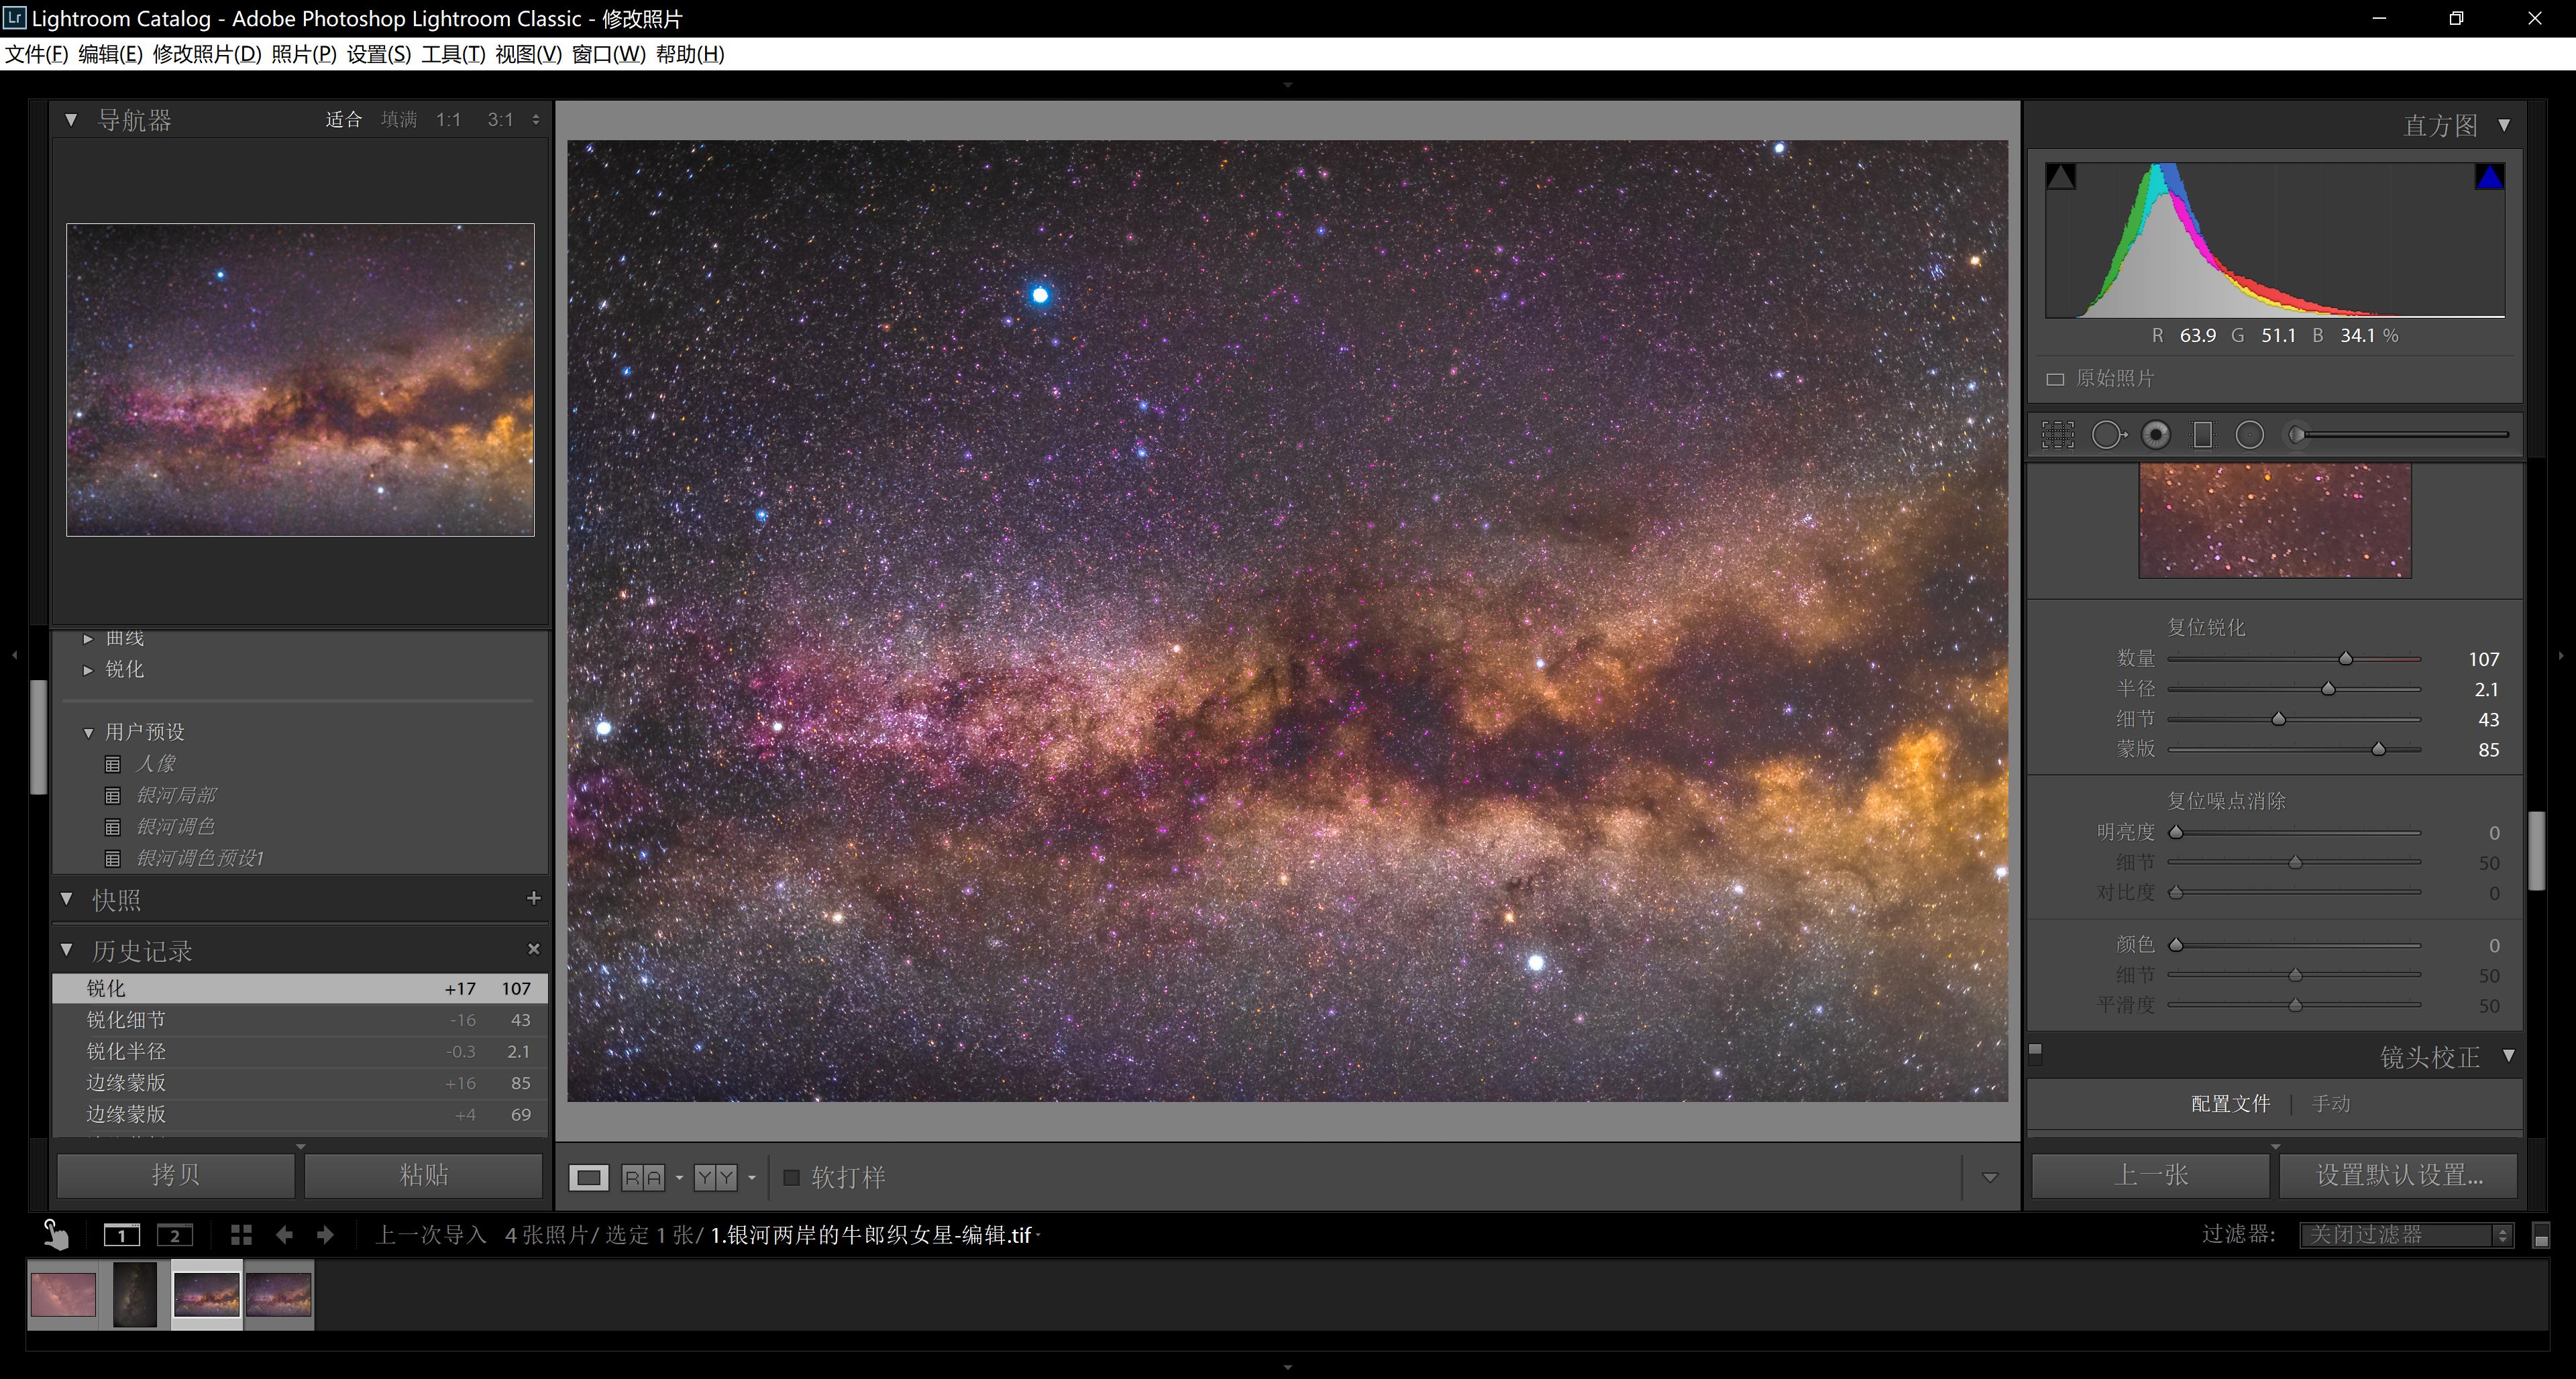Select the first pink filmstrip thumbnail
Viewport: 2576px width, 1379px height.
click(63, 1295)
